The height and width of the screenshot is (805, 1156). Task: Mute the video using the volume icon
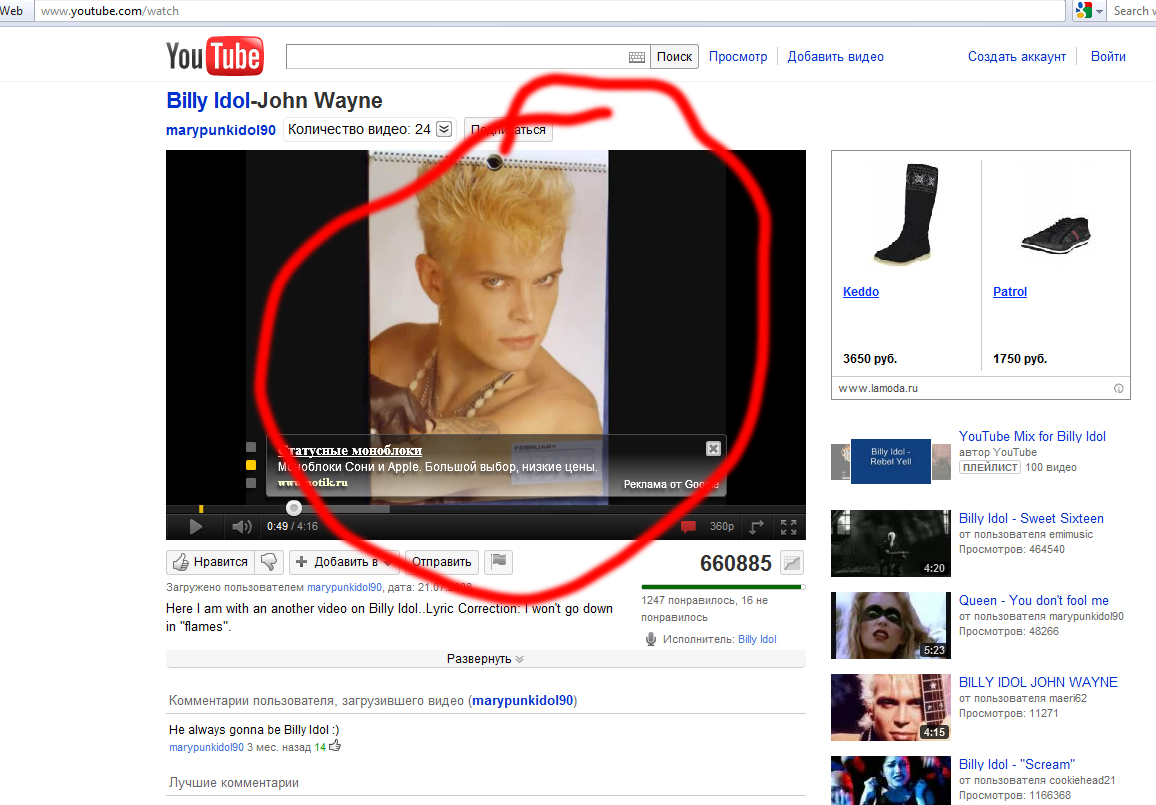pyautogui.click(x=241, y=526)
